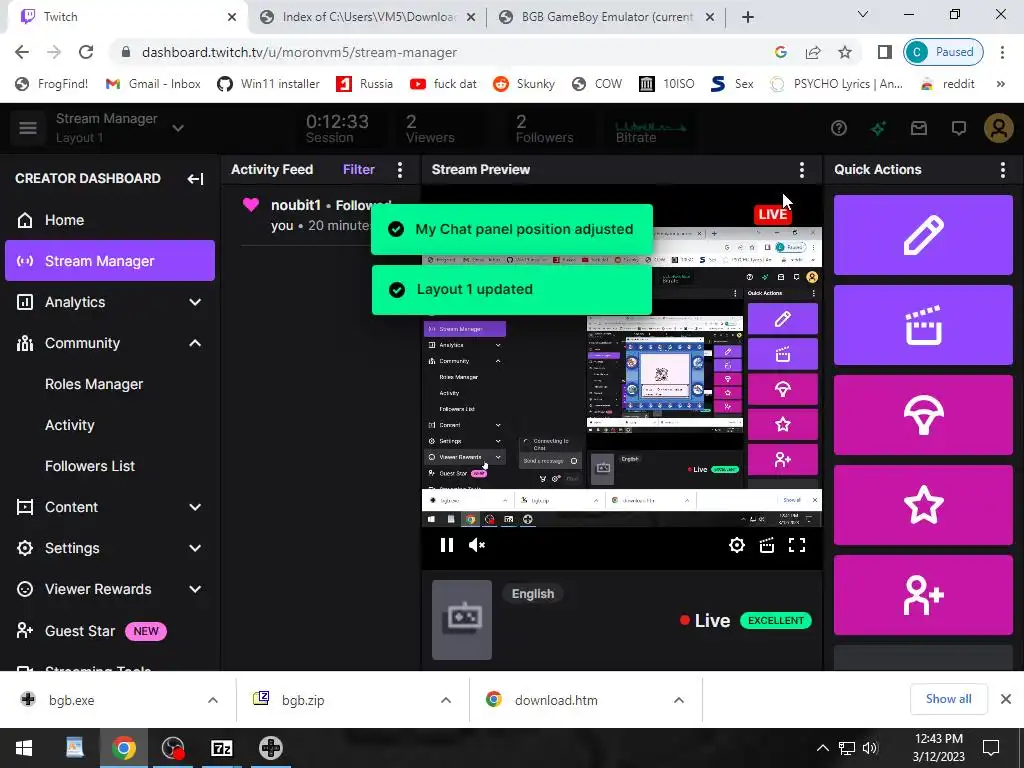Show more bookmarks overflow chevron

point(1000,84)
